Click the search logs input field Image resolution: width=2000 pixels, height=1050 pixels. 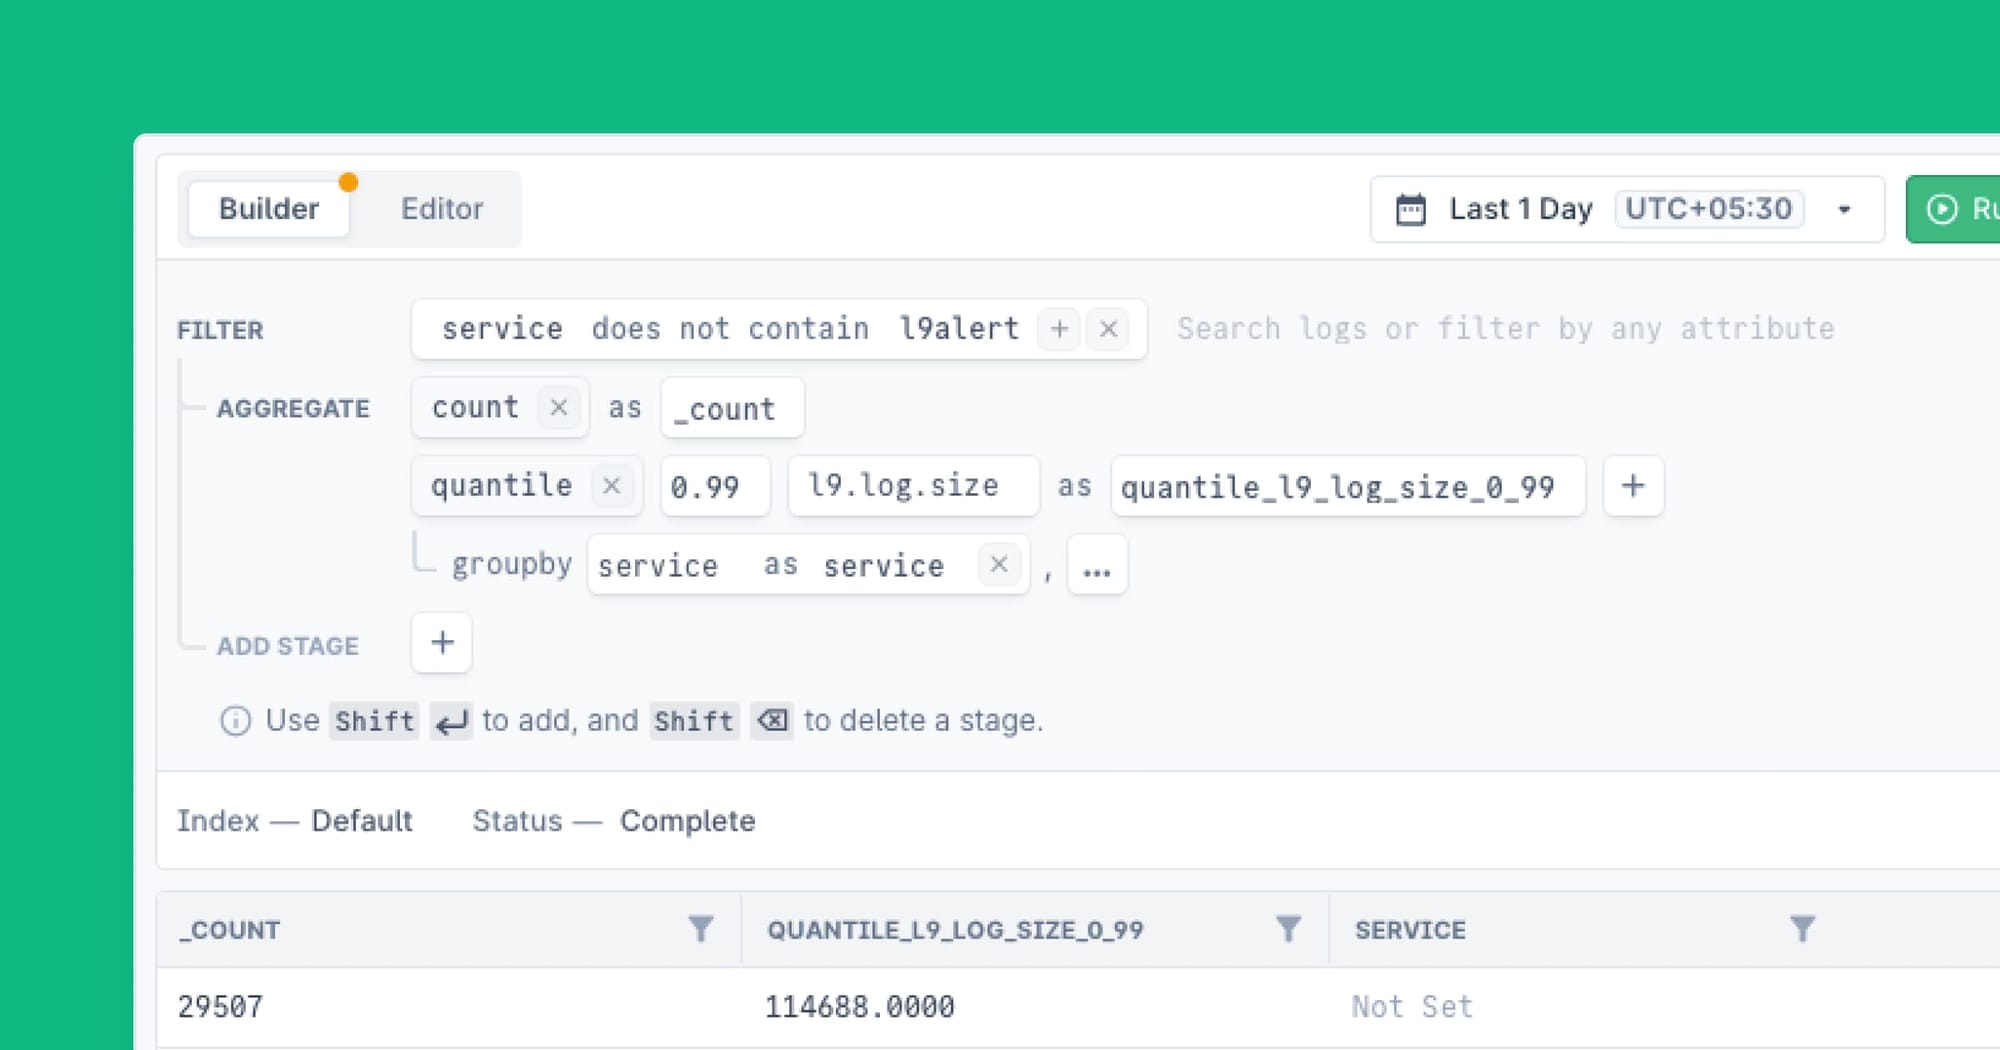coord(1500,329)
